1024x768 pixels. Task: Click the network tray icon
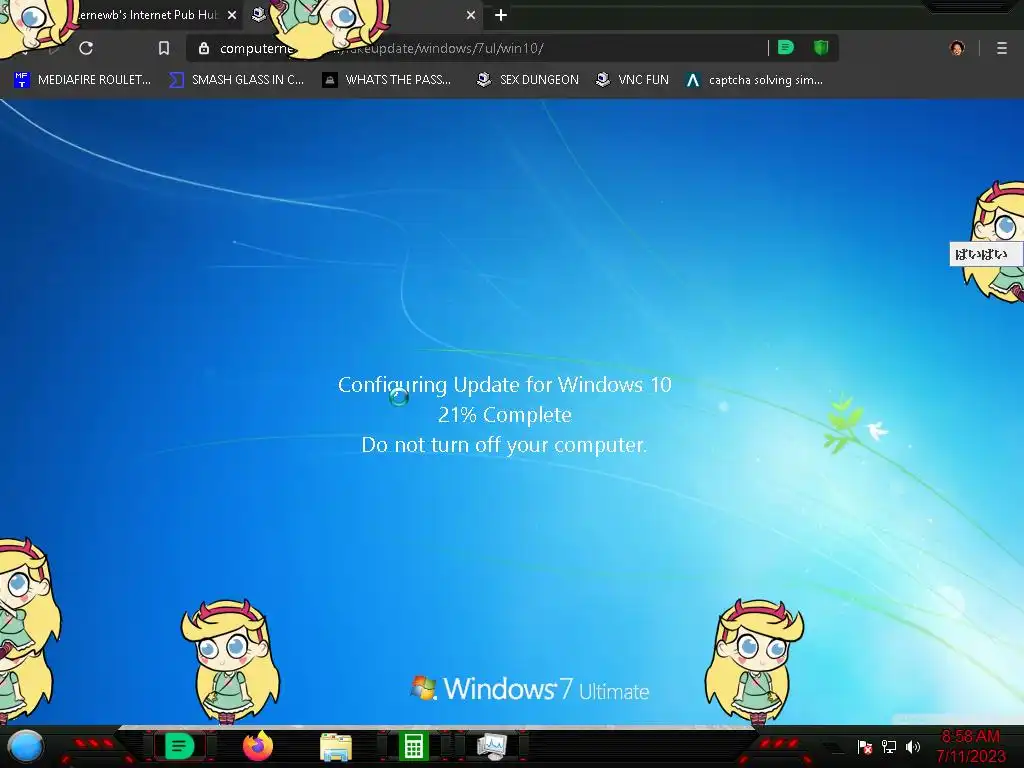(x=888, y=746)
